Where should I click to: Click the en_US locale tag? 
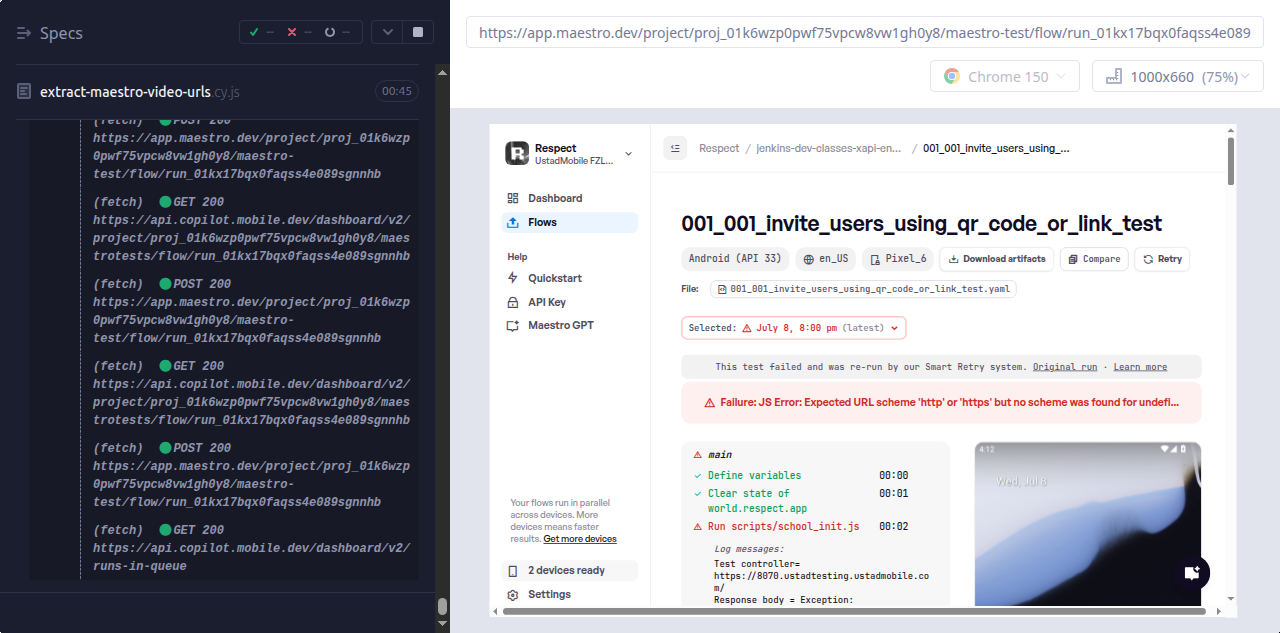[x=825, y=259]
